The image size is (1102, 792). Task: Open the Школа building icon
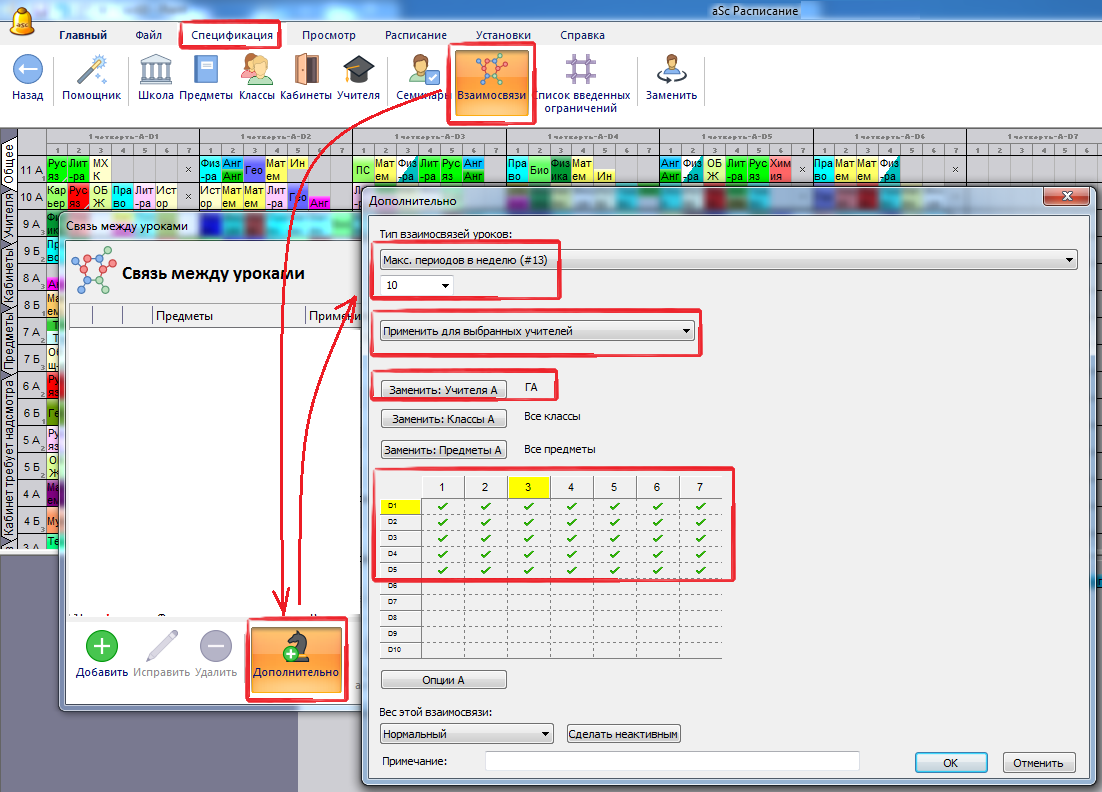(x=155, y=71)
